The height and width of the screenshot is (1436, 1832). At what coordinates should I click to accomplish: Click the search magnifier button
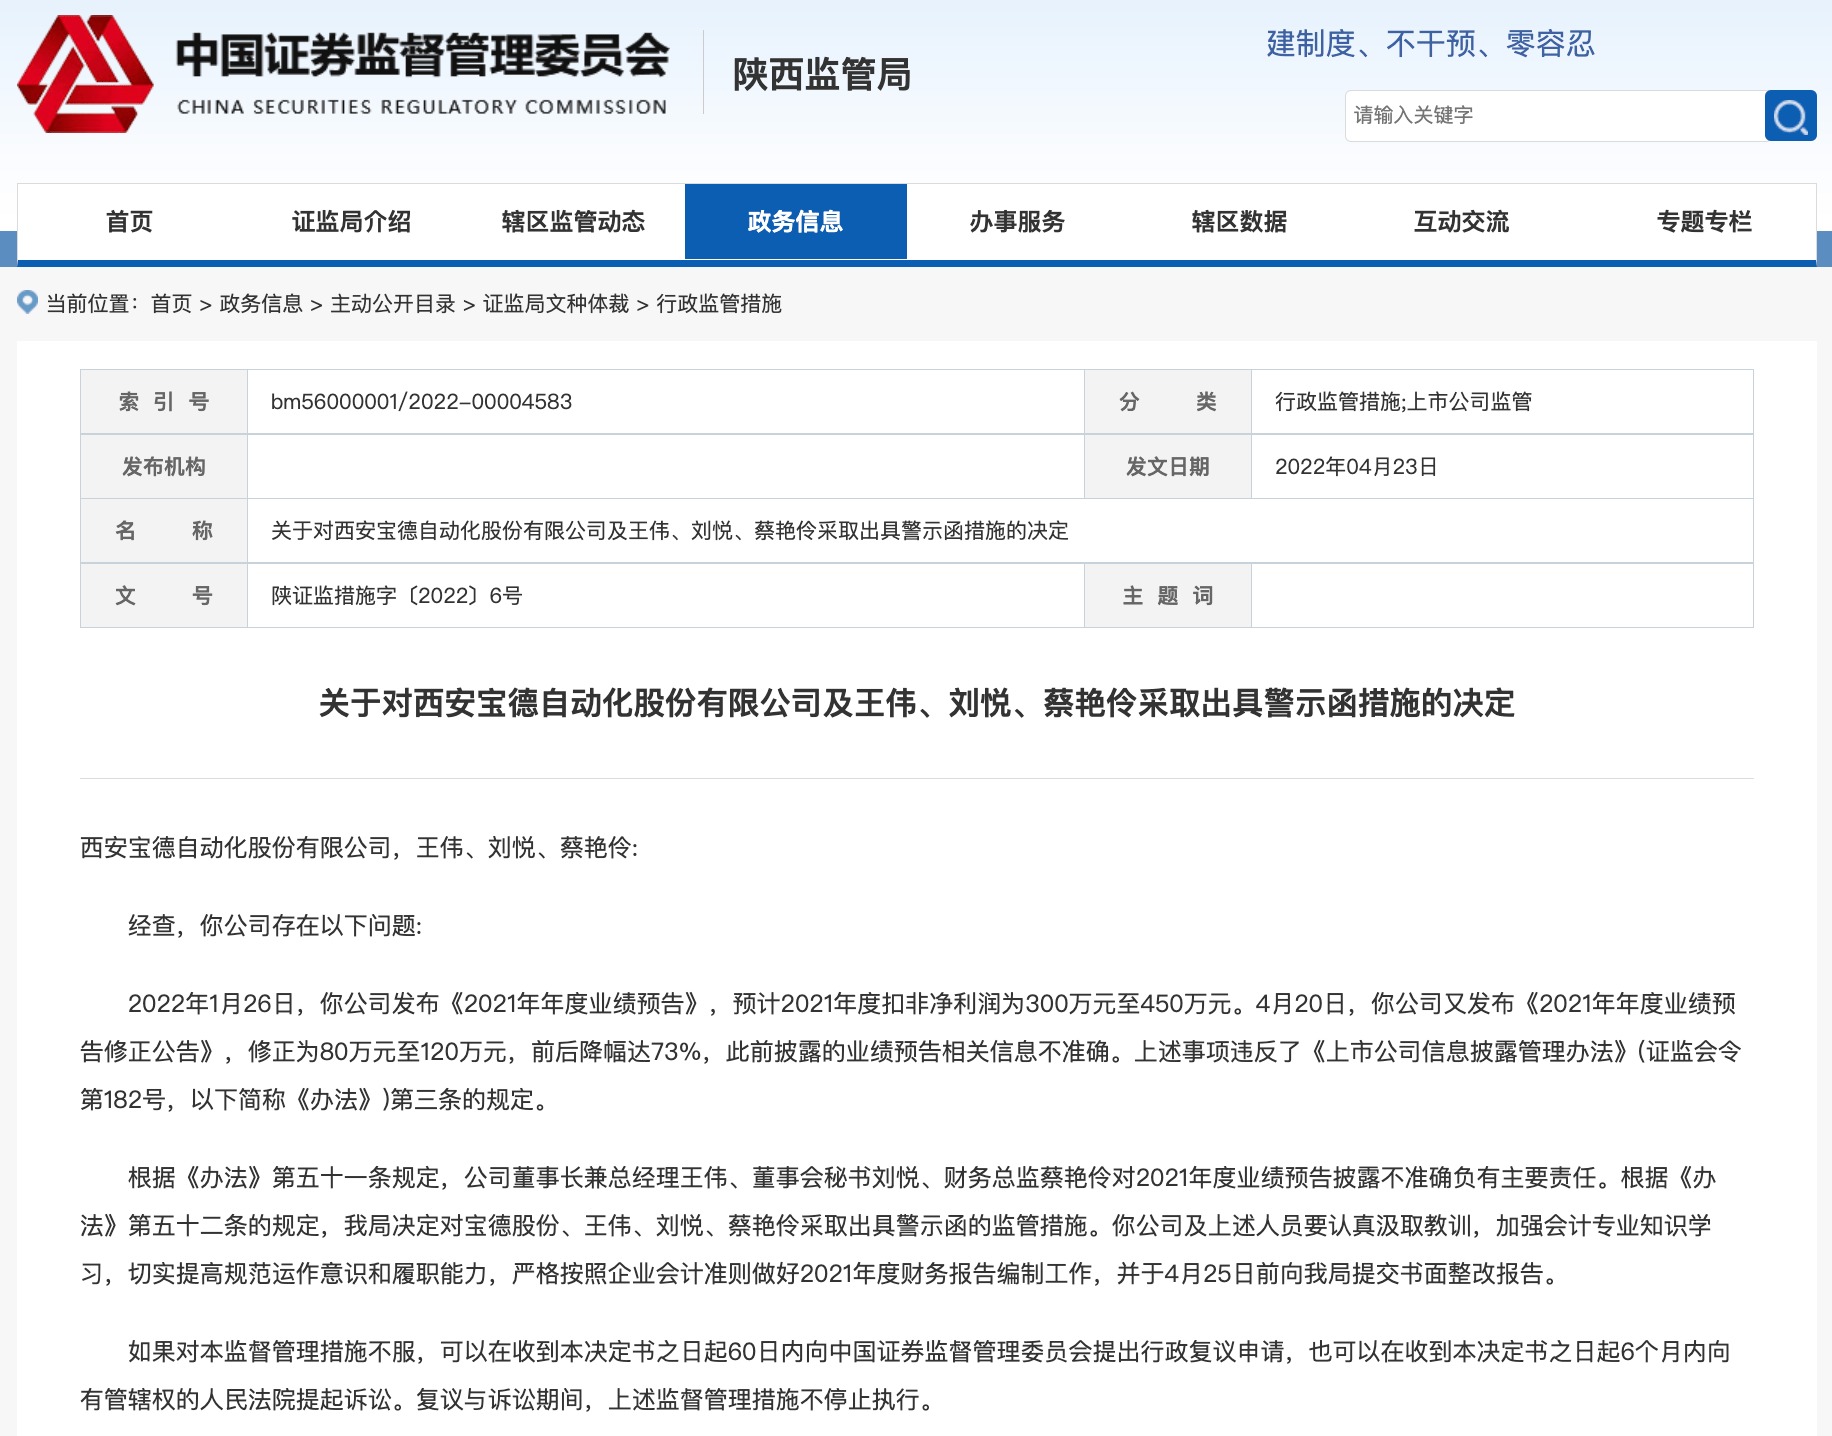point(1790,116)
